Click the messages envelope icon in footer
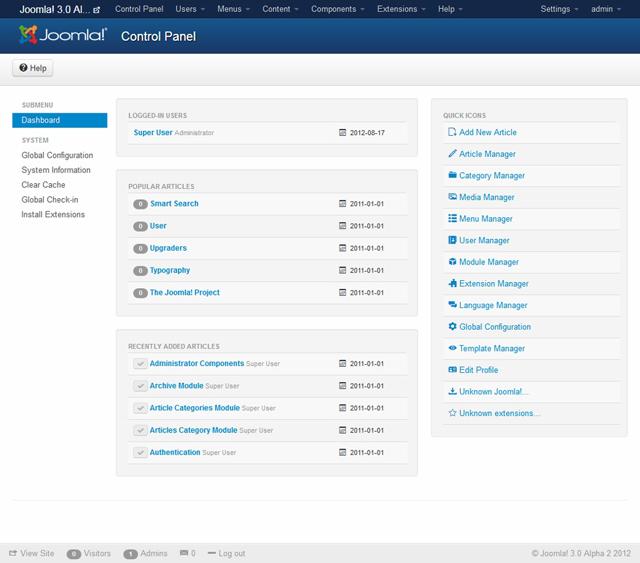 (x=184, y=553)
